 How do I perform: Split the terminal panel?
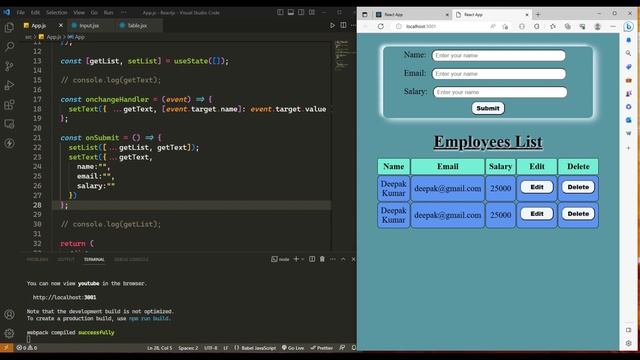[312, 259]
